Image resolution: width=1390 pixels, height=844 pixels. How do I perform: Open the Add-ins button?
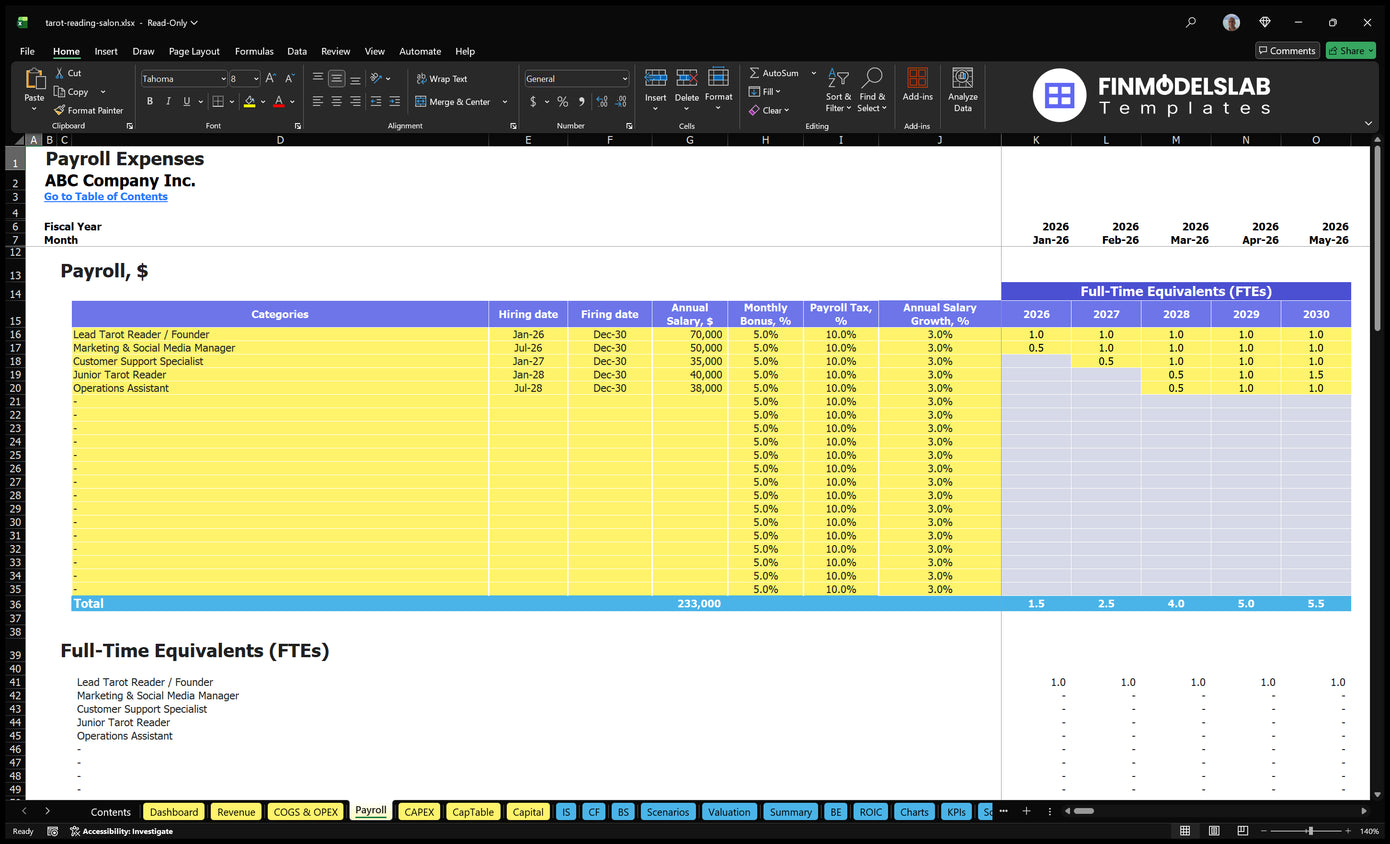point(917,86)
